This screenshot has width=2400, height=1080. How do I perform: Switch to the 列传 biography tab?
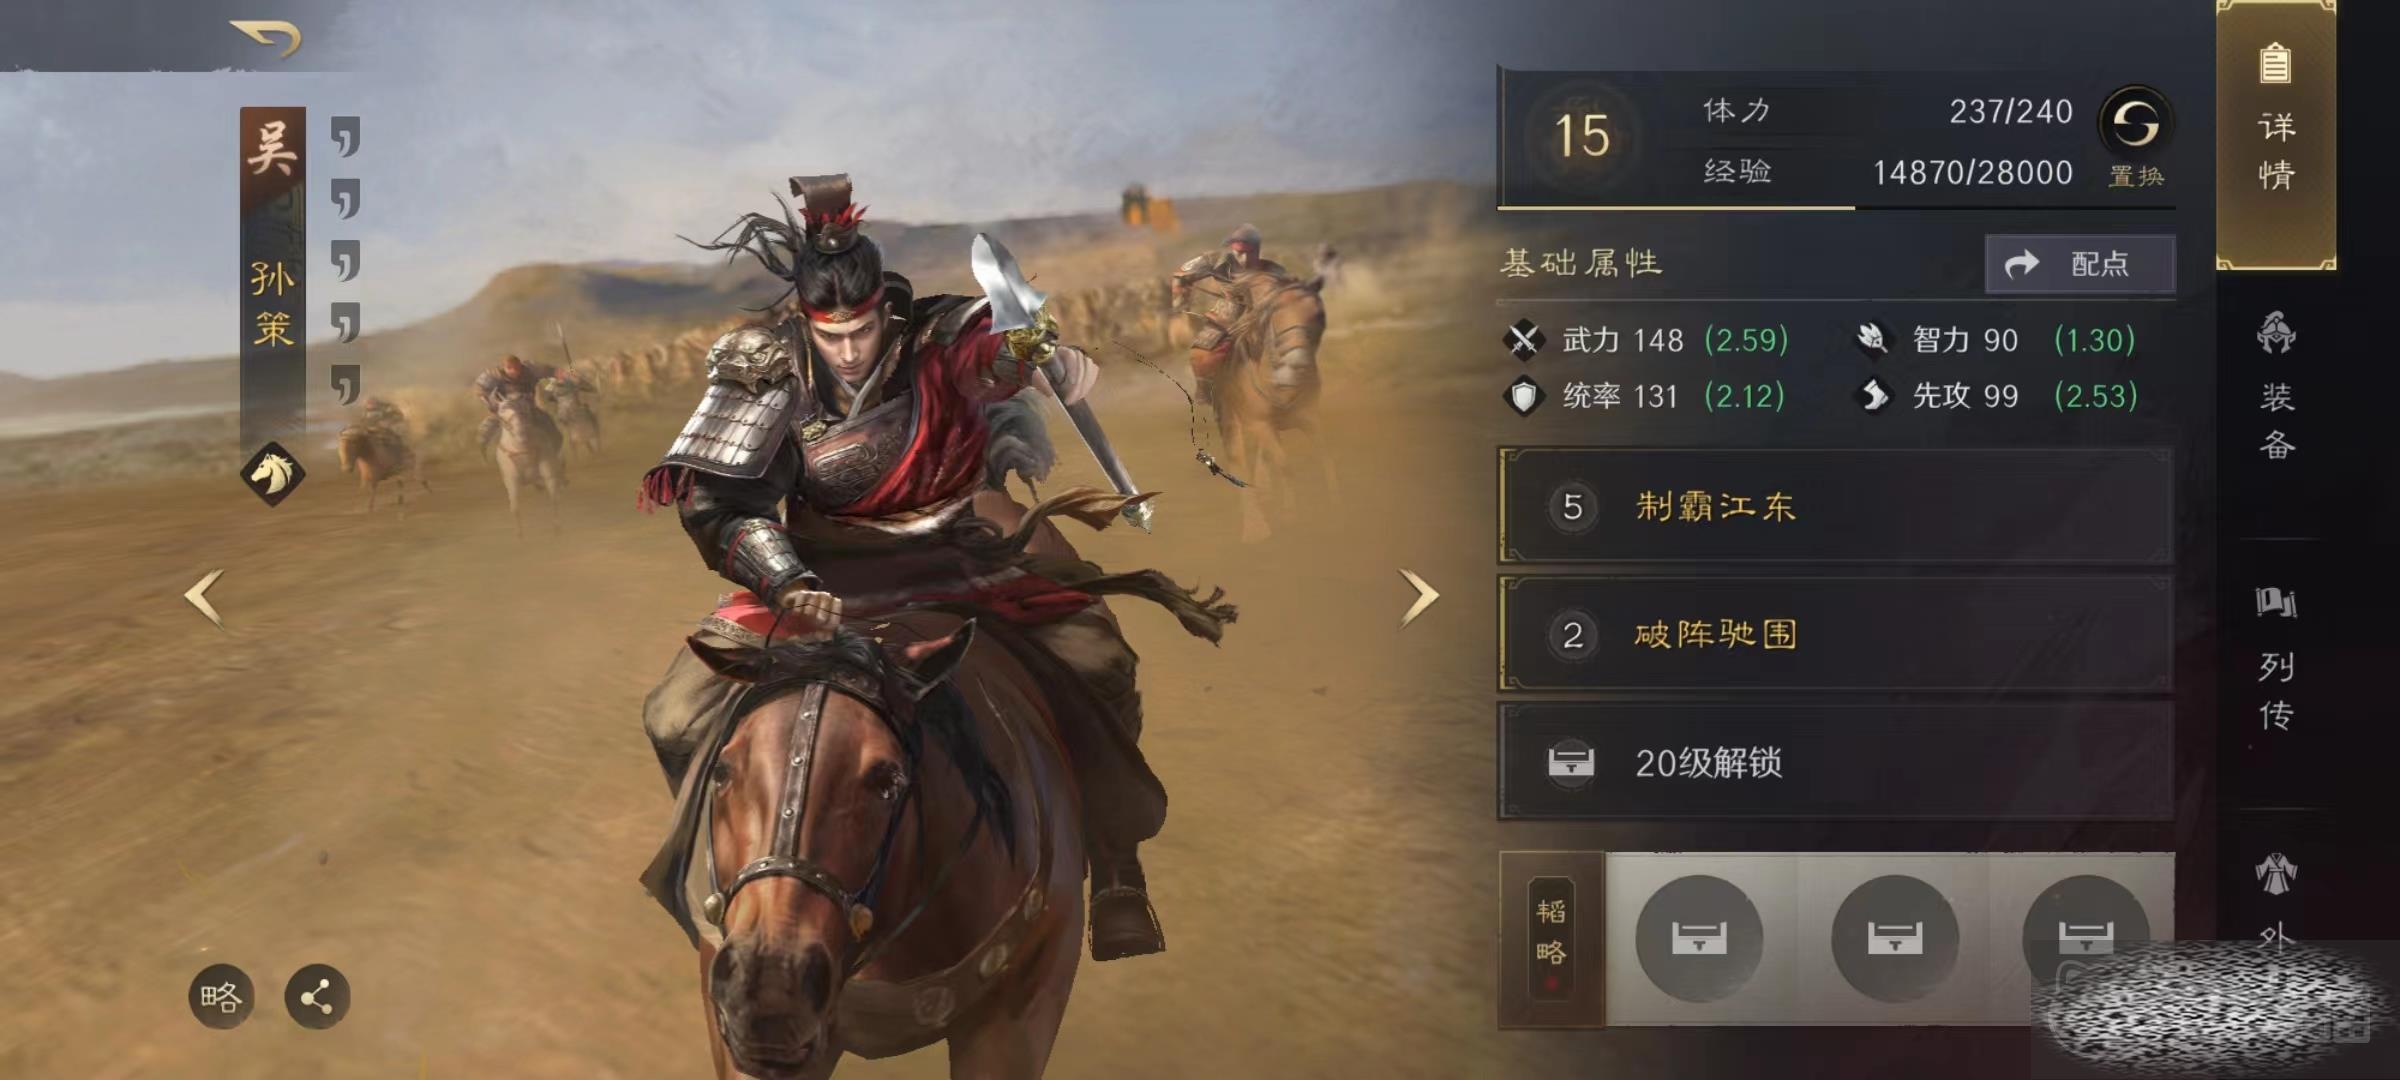pyautogui.click(x=2276, y=660)
